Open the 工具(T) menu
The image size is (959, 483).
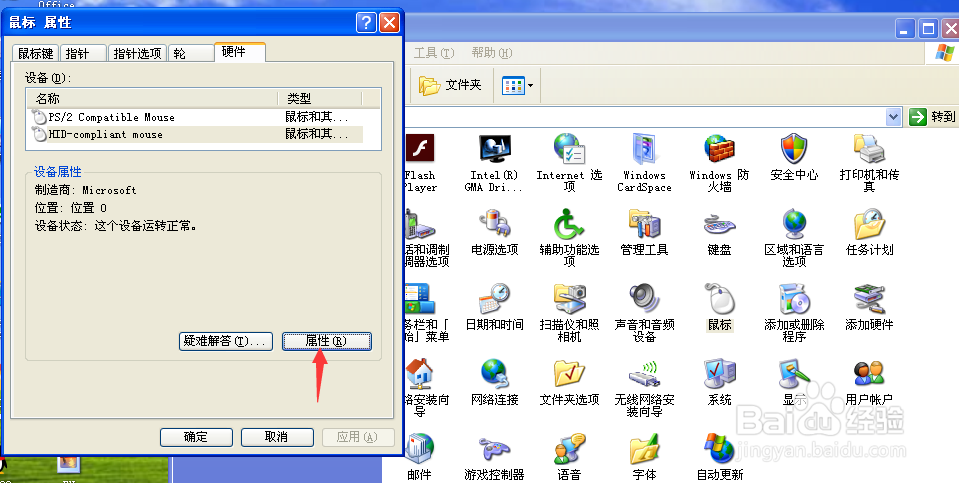pos(434,53)
